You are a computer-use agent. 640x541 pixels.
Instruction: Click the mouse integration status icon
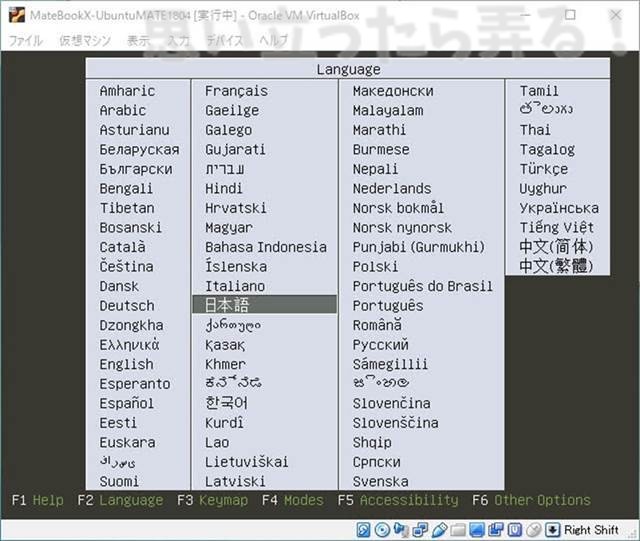click(534, 530)
